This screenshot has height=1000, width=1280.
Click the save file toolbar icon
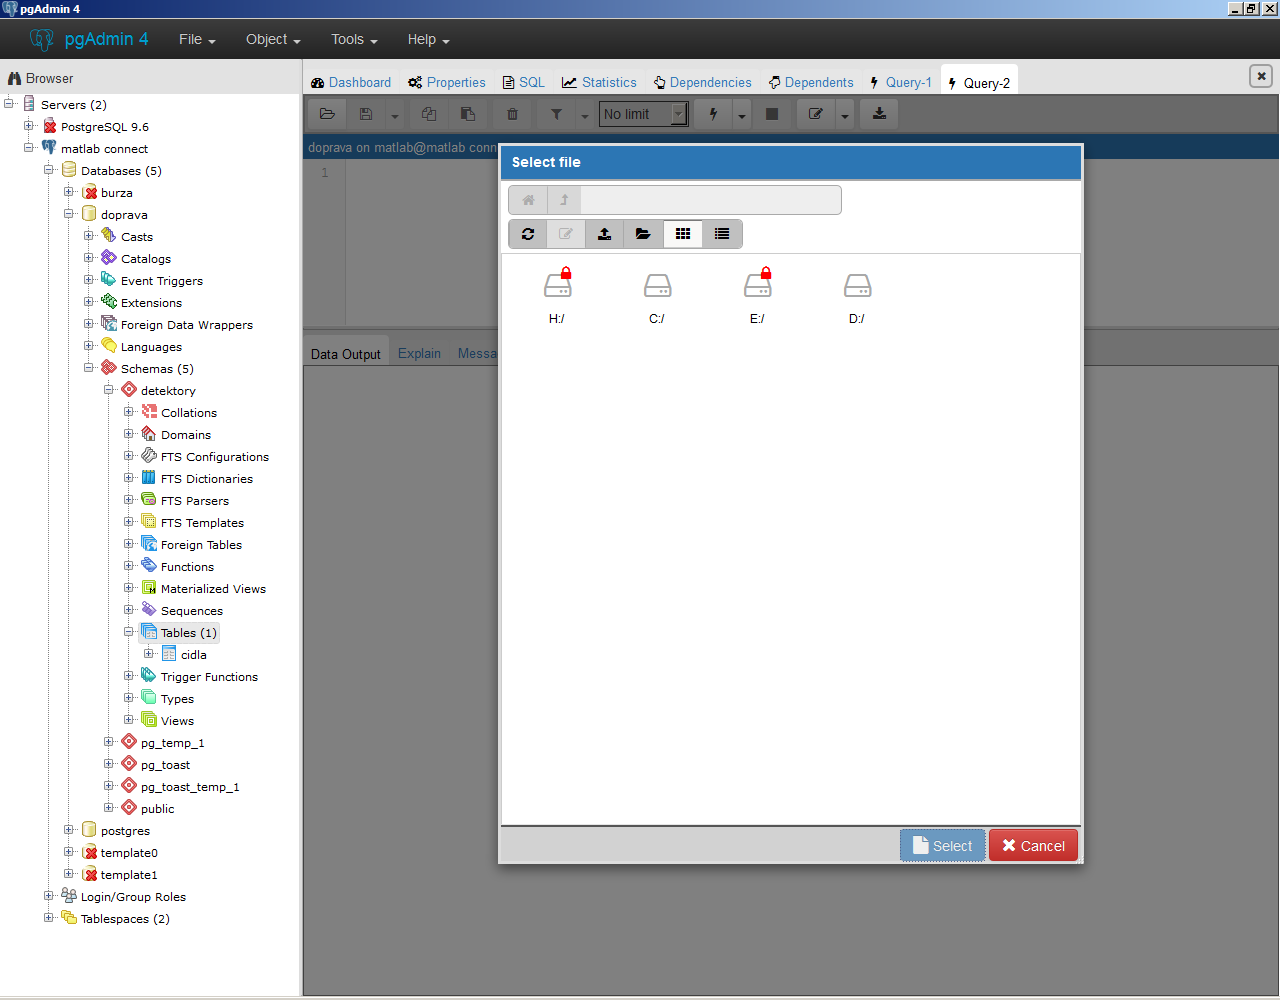(366, 114)
